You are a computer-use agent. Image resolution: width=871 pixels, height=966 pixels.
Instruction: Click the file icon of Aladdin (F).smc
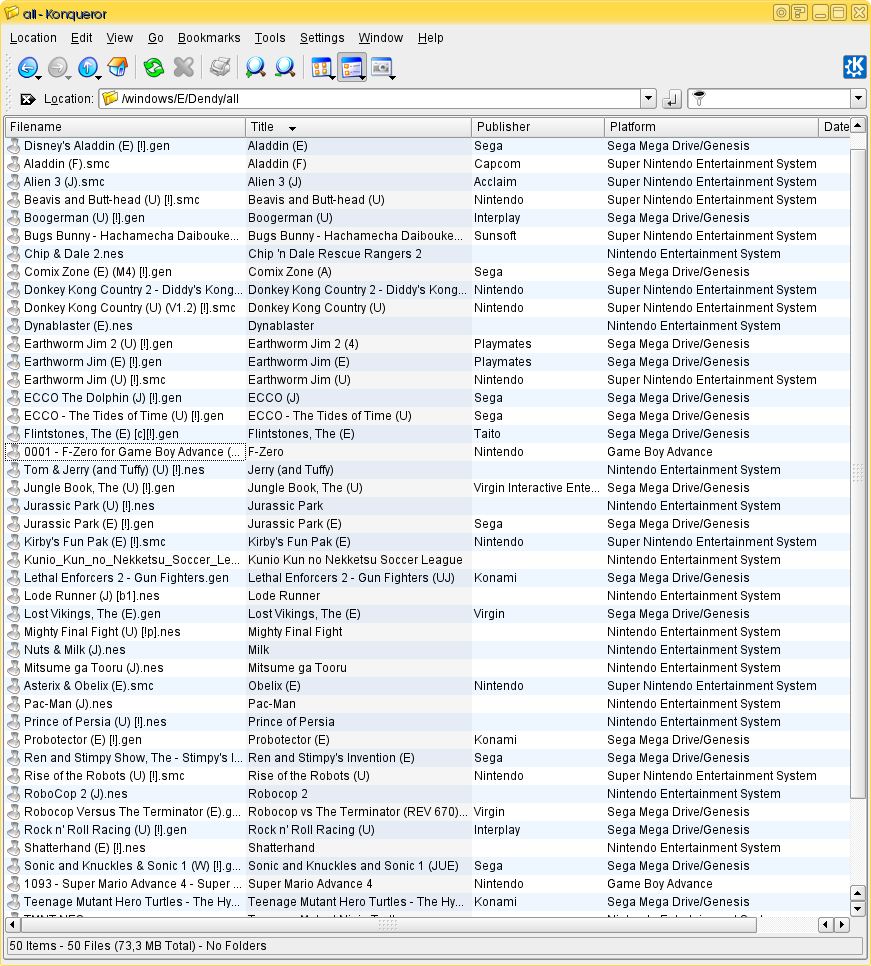tap(14, 164)
